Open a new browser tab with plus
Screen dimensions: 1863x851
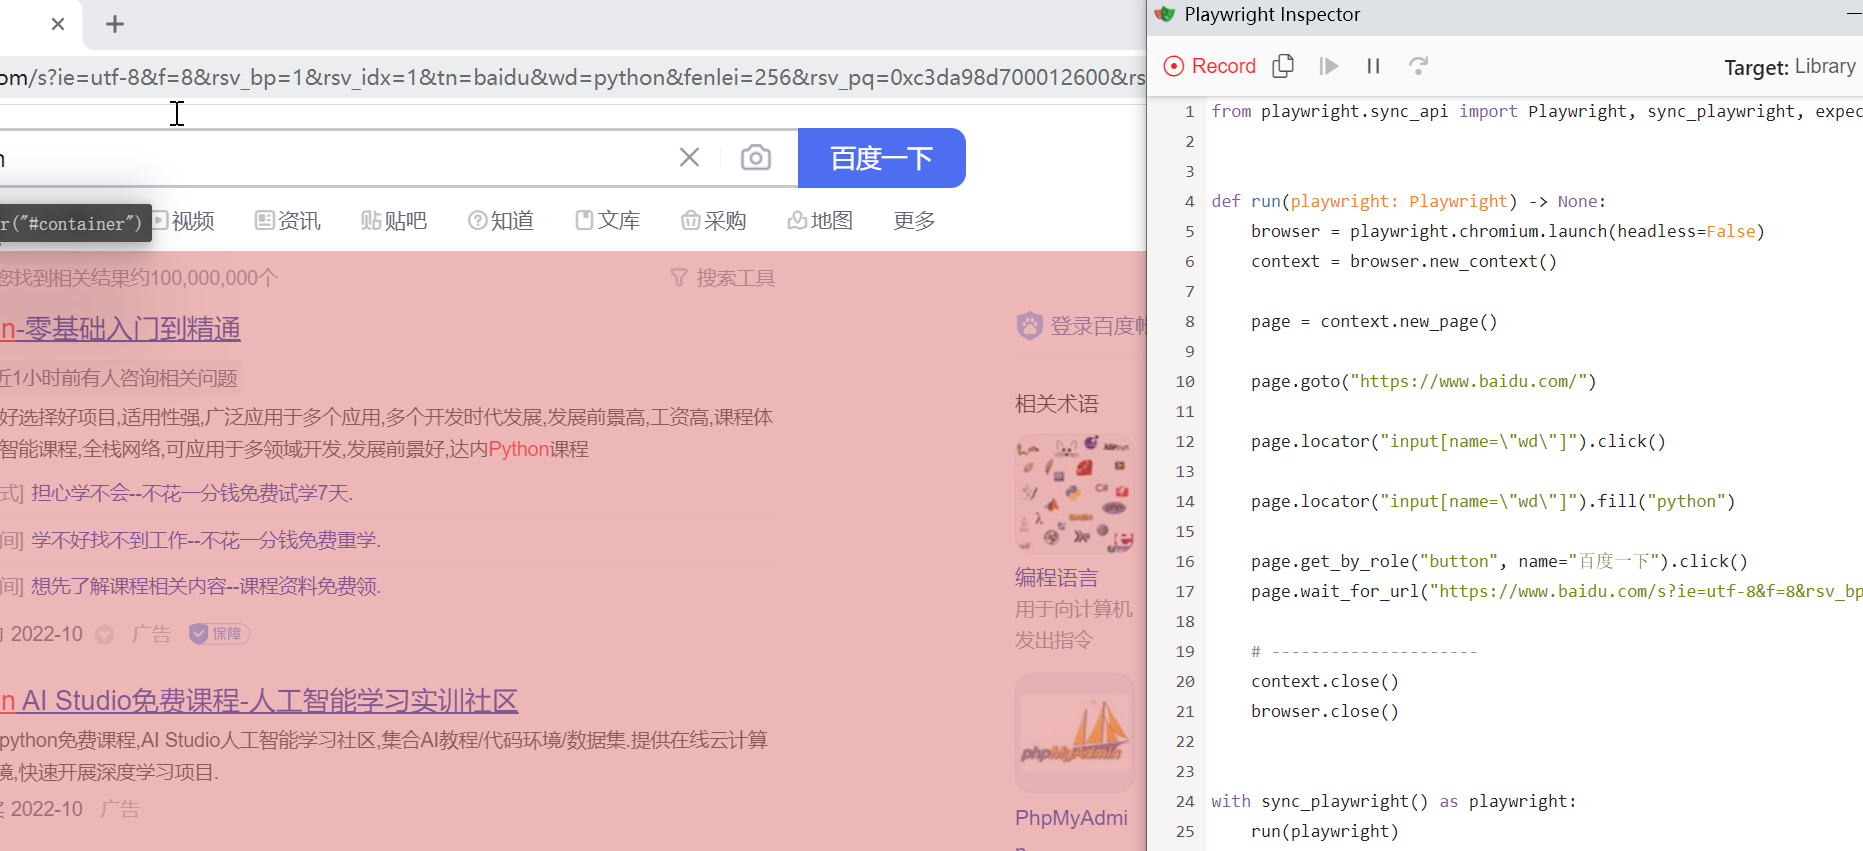[115, 24]
